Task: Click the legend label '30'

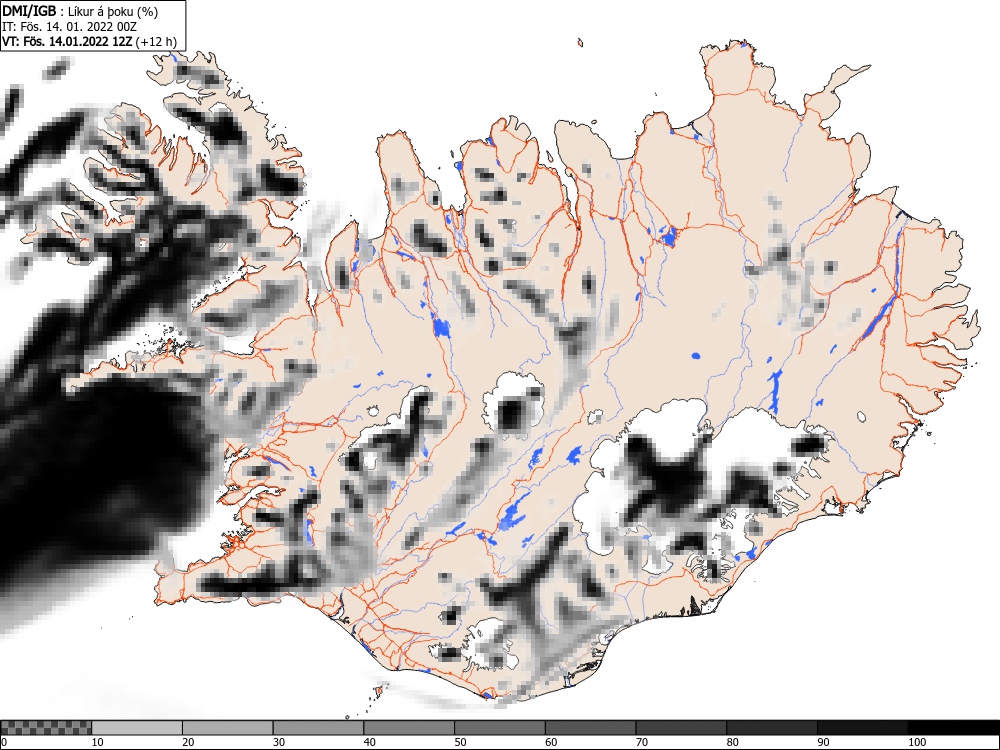Action: point(278,742)
